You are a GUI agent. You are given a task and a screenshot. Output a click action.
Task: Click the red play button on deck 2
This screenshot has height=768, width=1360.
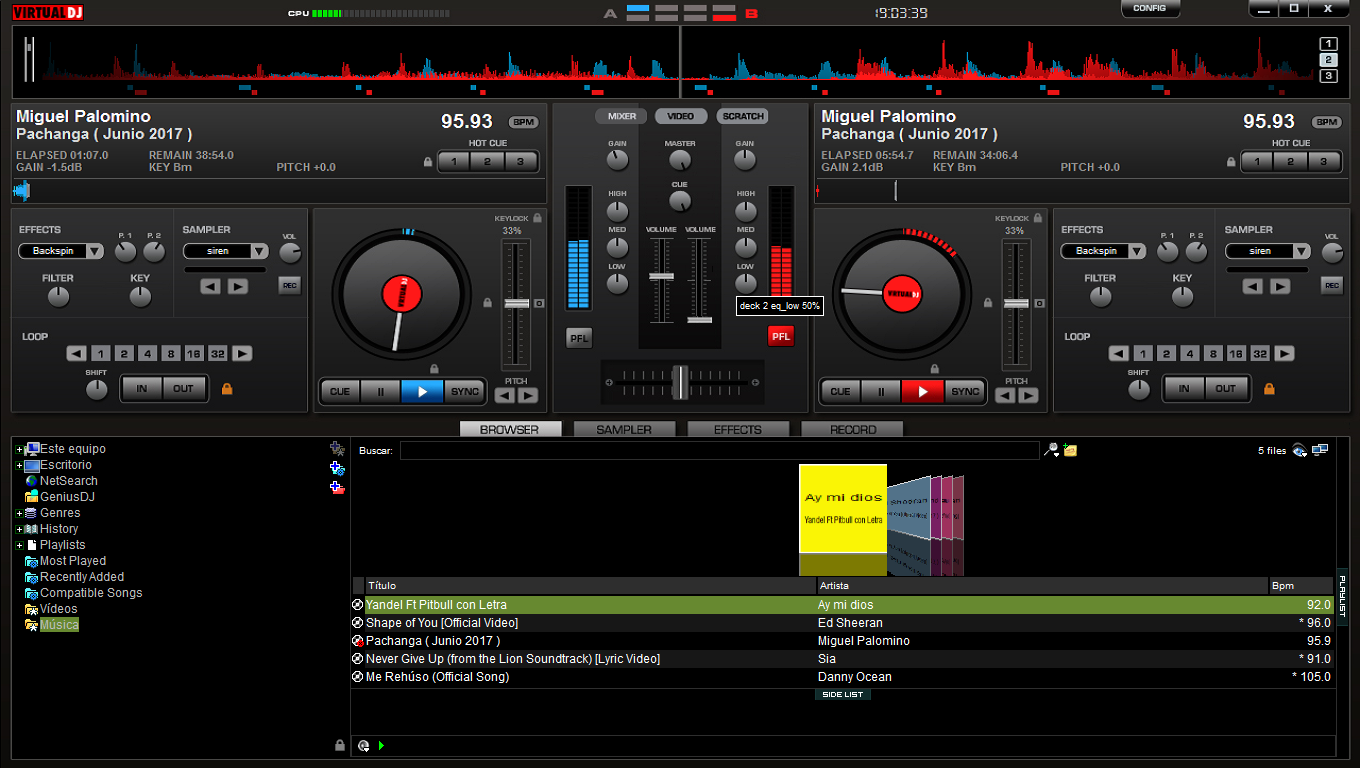point(922,391)
